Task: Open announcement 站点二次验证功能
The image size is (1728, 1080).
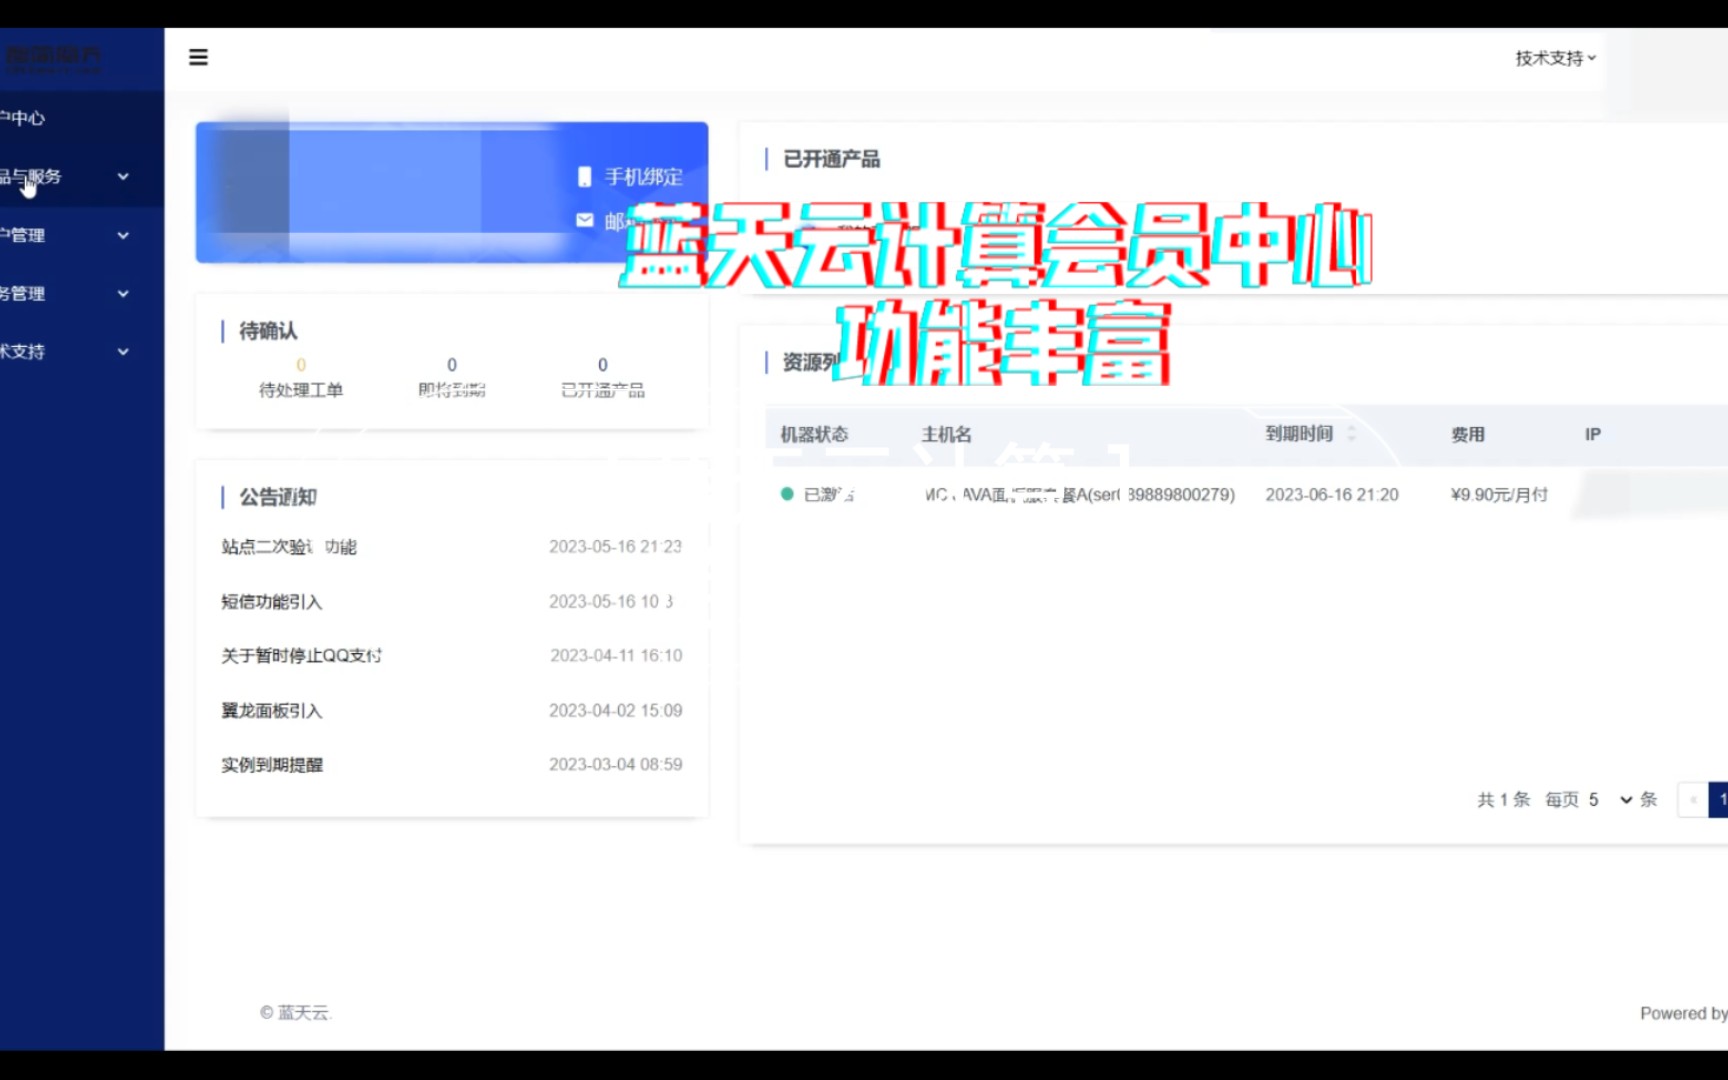Action: [289, 547]
